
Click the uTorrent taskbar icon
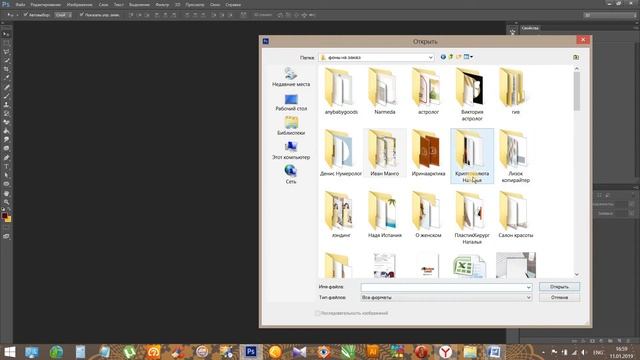pos(129,351)
